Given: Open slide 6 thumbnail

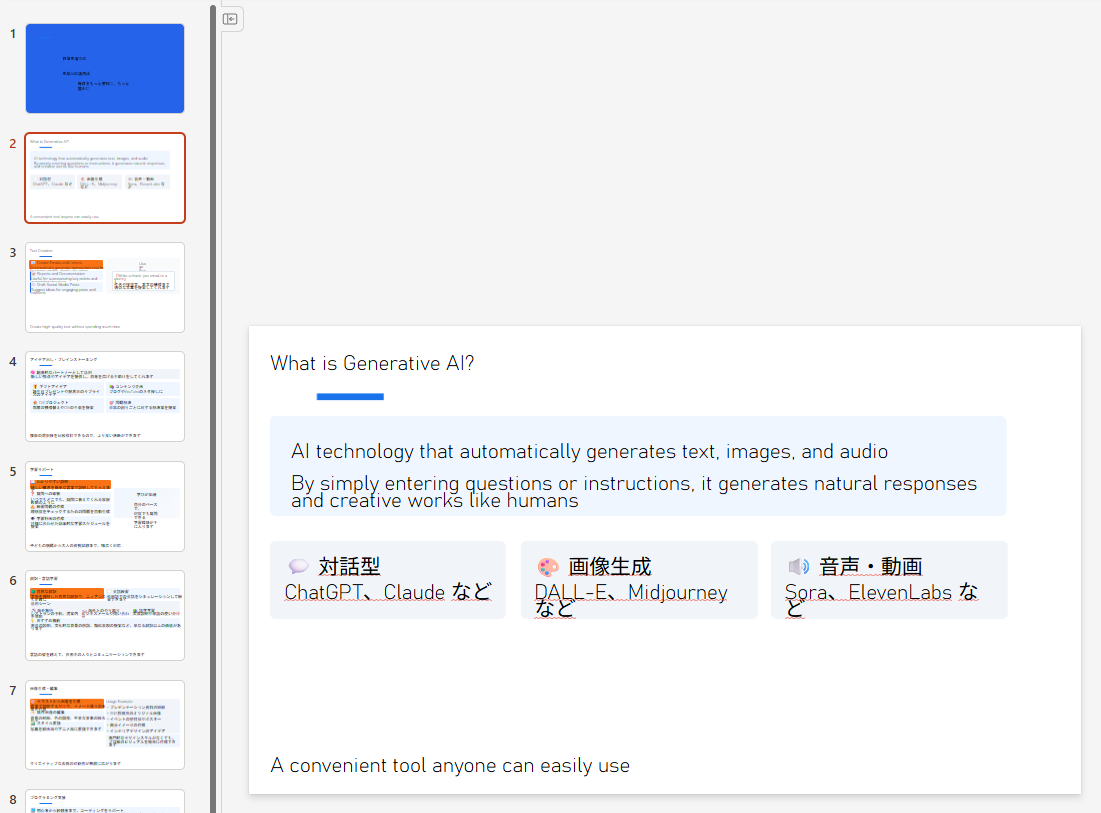Looking at the screenshot, I should 105,616.
